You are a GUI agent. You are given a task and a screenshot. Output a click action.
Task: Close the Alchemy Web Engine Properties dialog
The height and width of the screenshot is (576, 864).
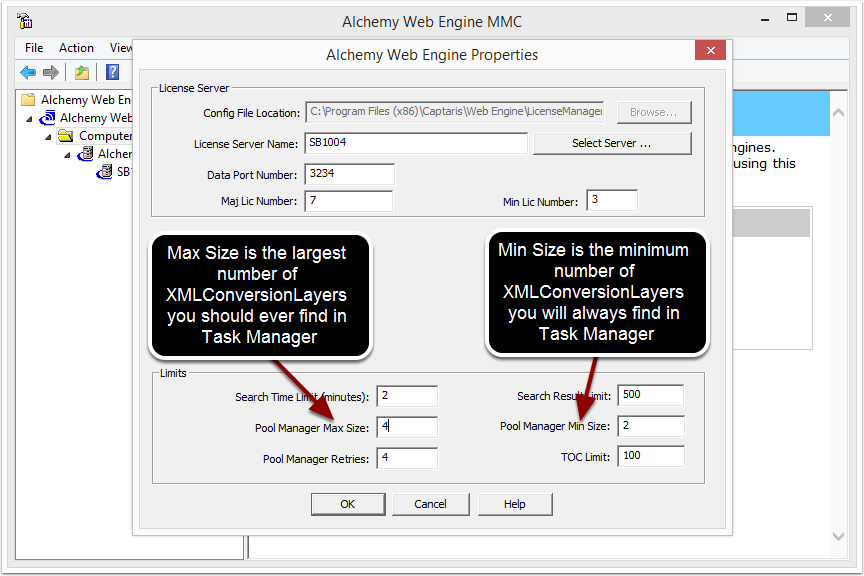(x=710, y=51)
